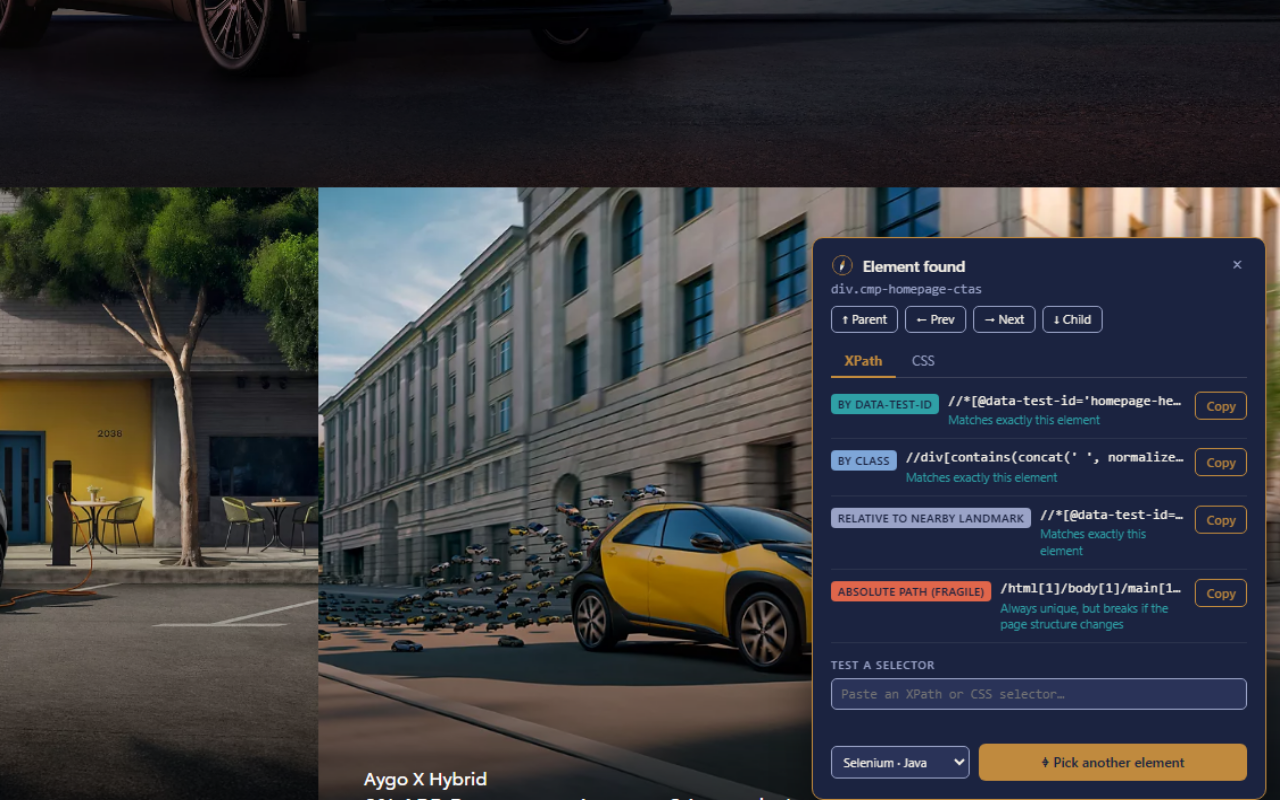
Task: Click the Aygo X Hybrid heading
Action: click(426, 779)
